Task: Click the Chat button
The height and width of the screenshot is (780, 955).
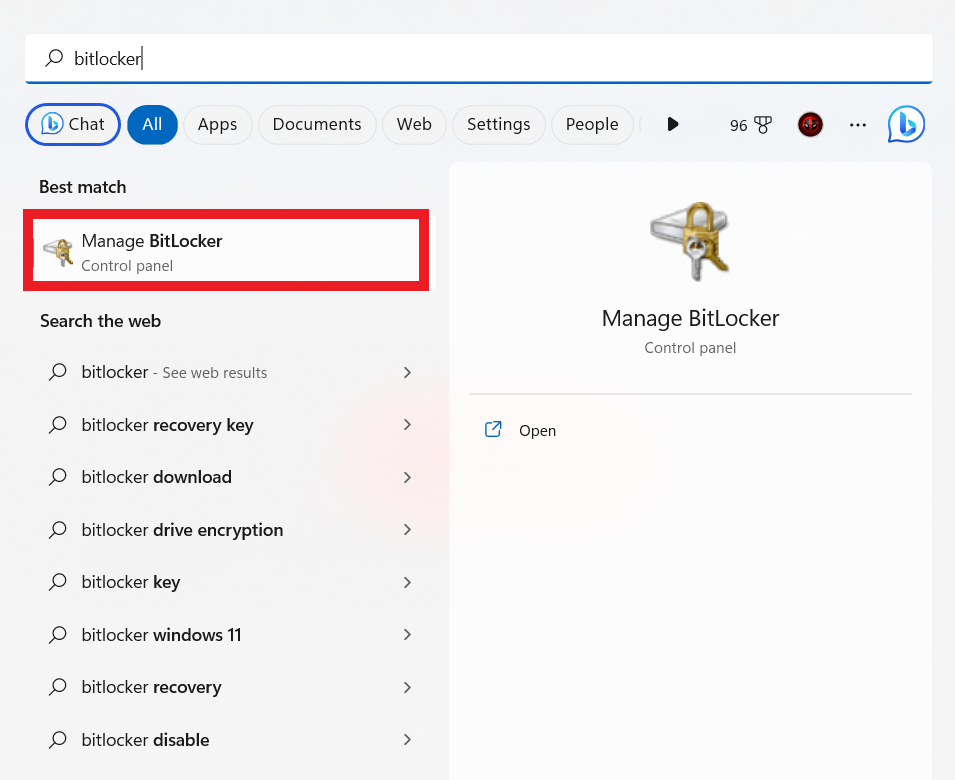Action: [x=73, y=125]
